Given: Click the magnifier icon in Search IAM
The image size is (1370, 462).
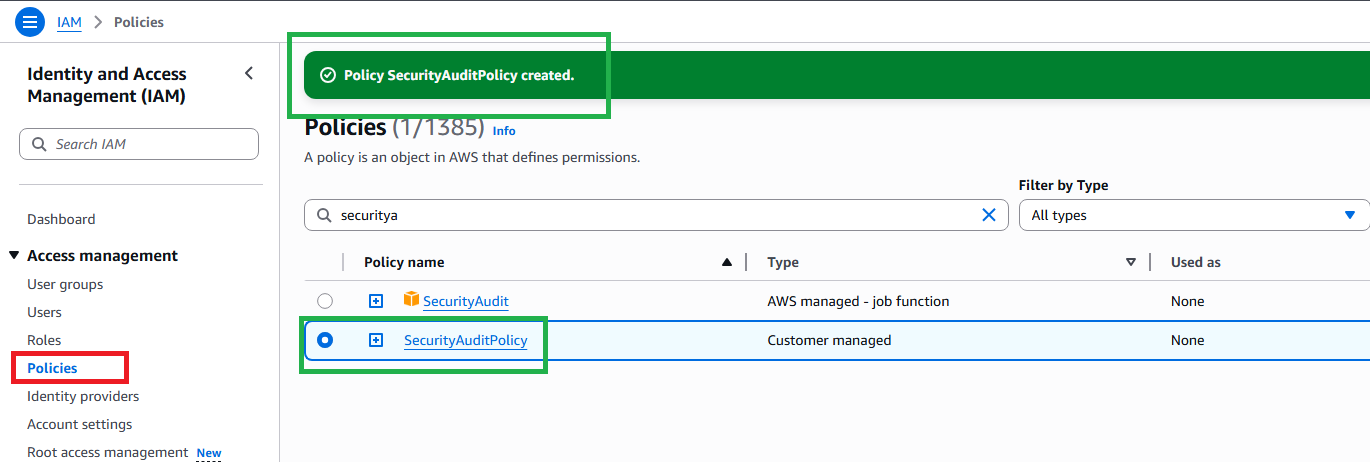Looking at the screenshot, I should point(39,144).
